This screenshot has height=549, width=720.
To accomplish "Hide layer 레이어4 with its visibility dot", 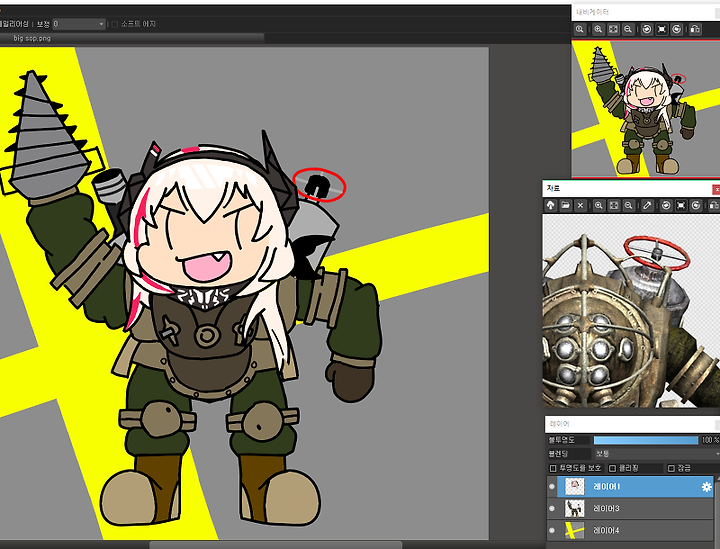I will click(x=552, y=530).
